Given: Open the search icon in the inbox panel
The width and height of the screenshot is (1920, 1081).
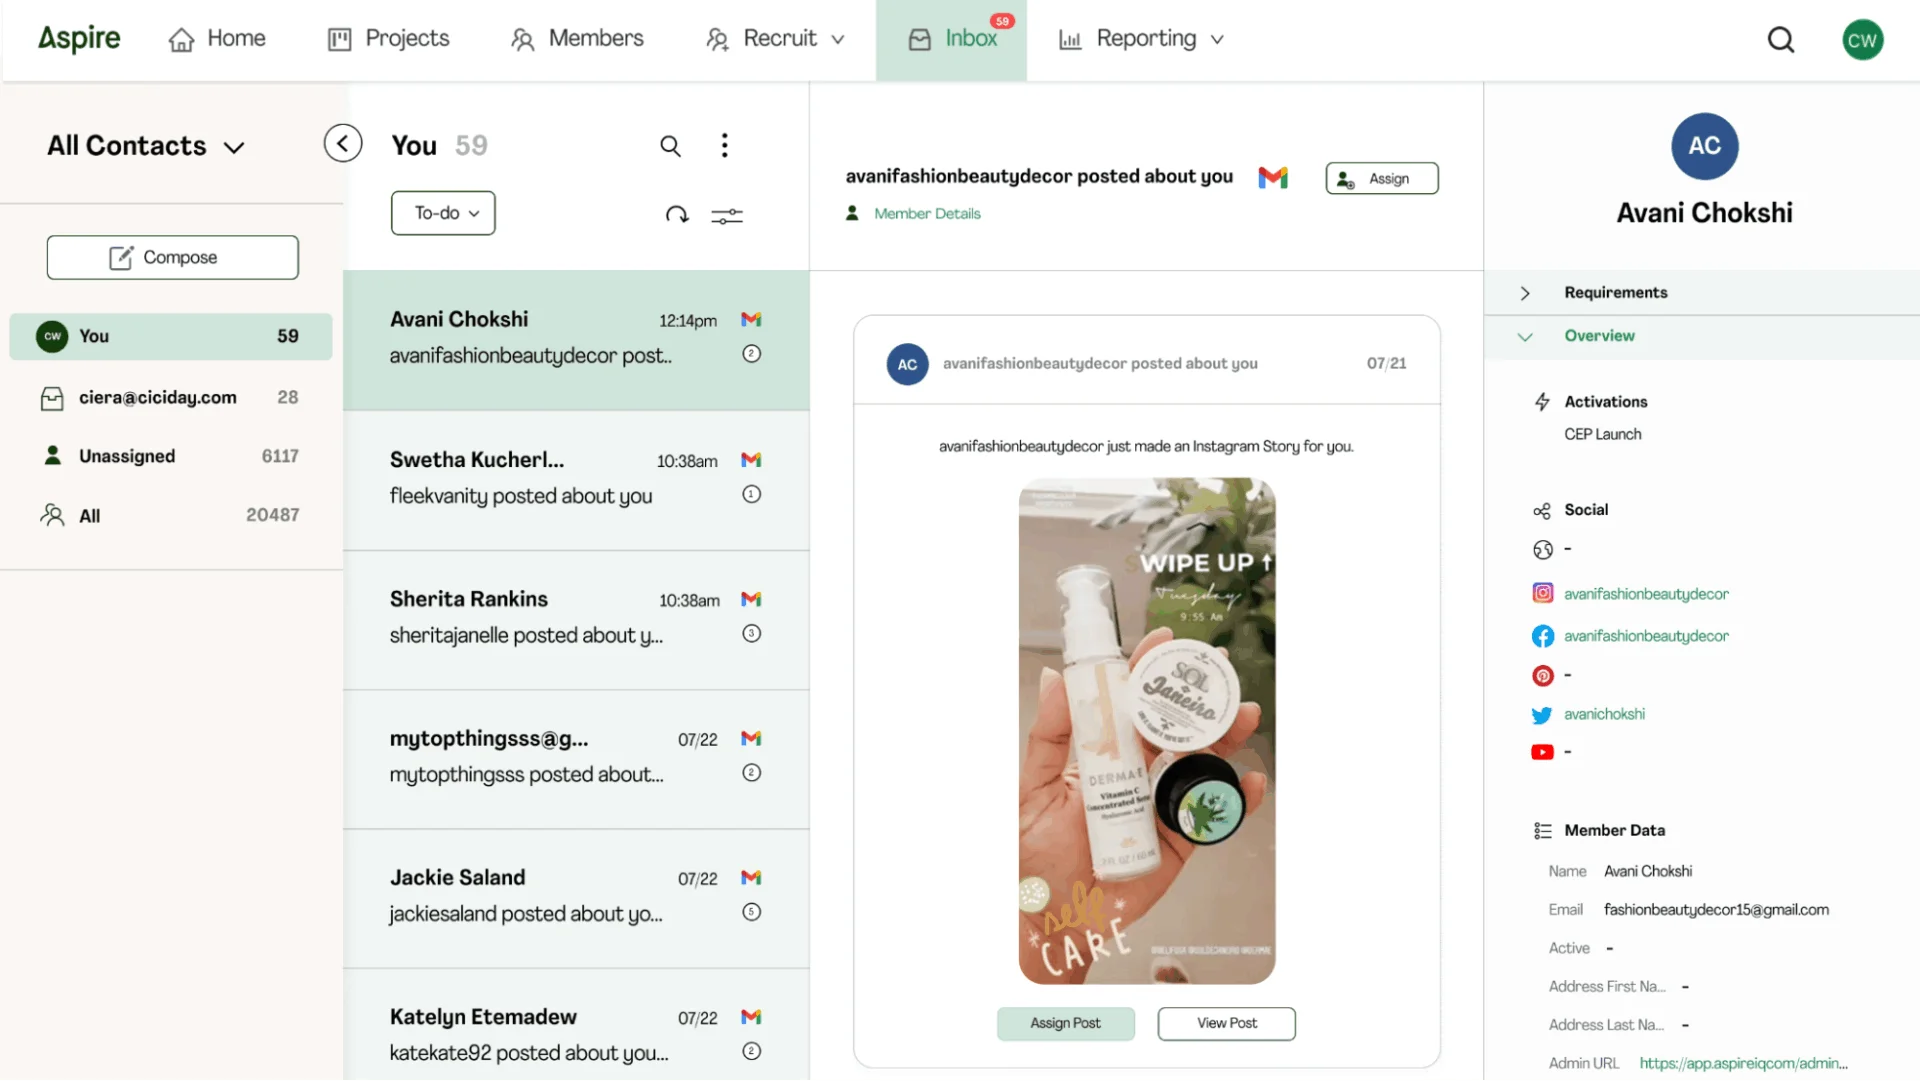Looking at the screenshot, I should [670, 146].
